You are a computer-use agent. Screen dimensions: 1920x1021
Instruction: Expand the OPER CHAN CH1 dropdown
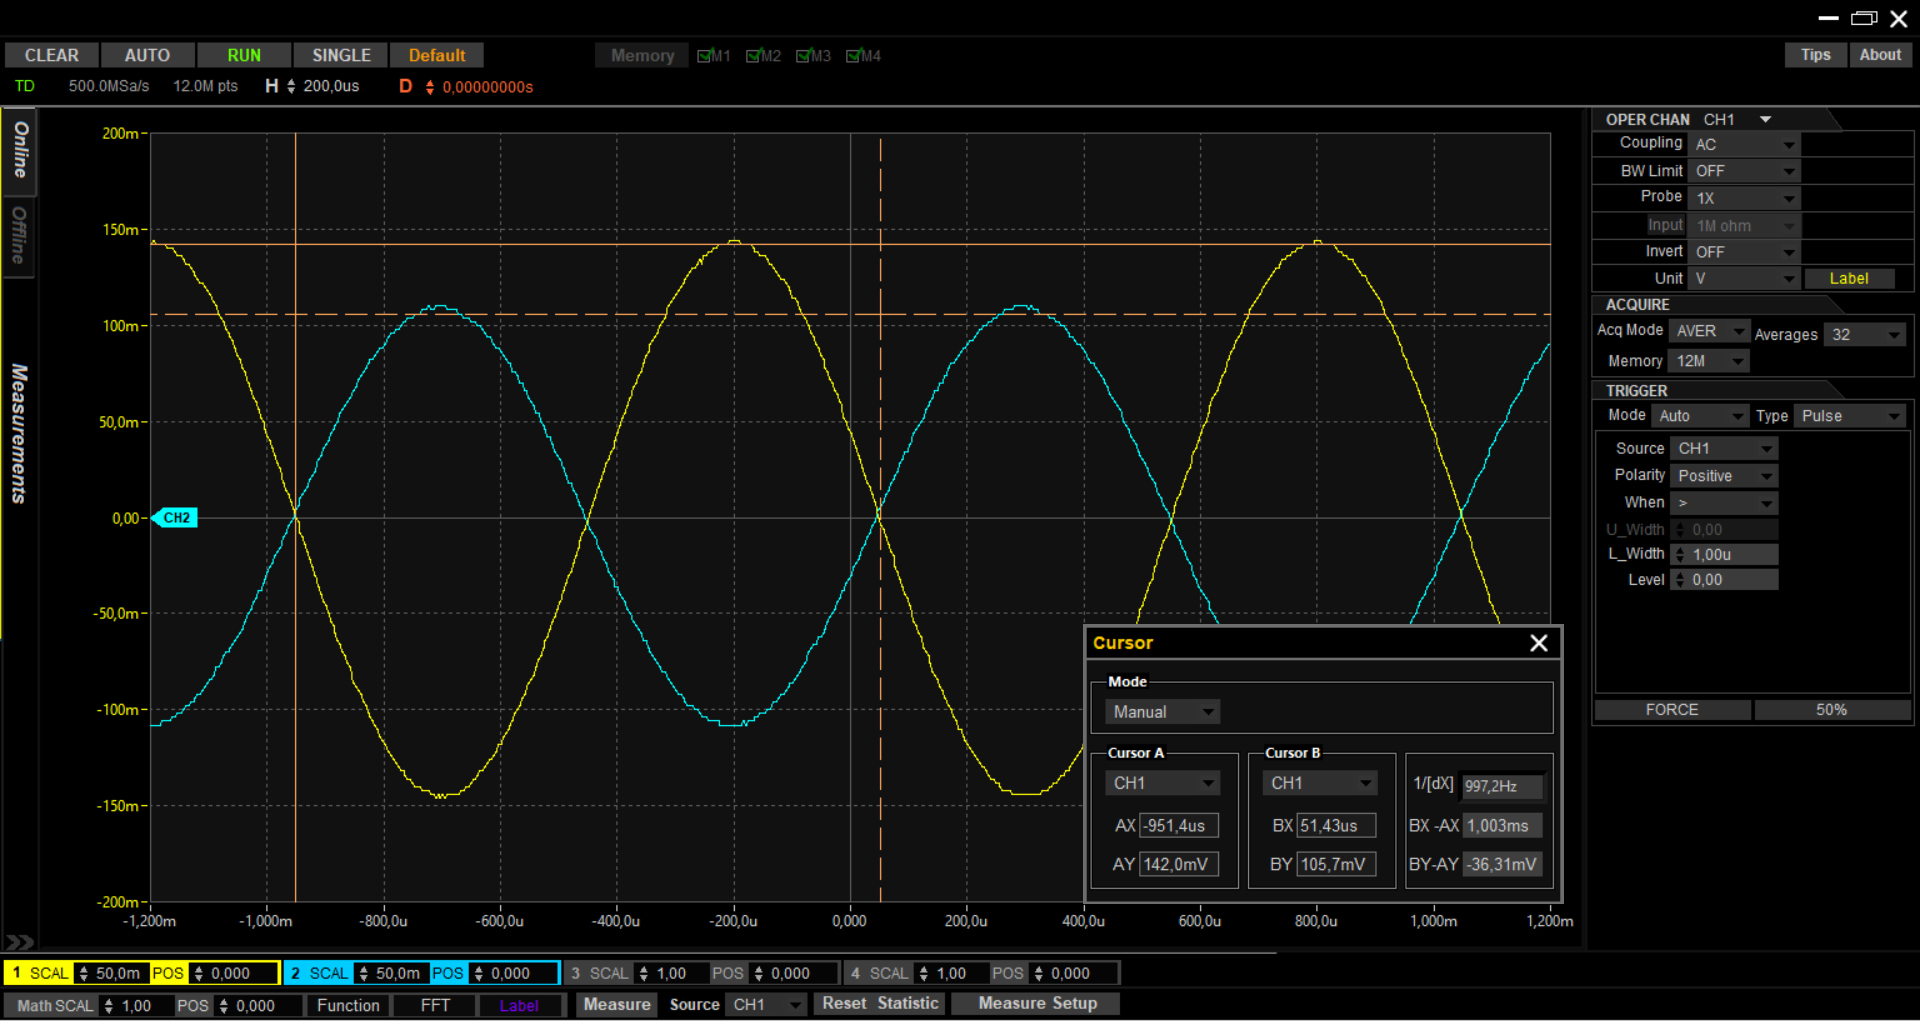(x=1765, y=119)
